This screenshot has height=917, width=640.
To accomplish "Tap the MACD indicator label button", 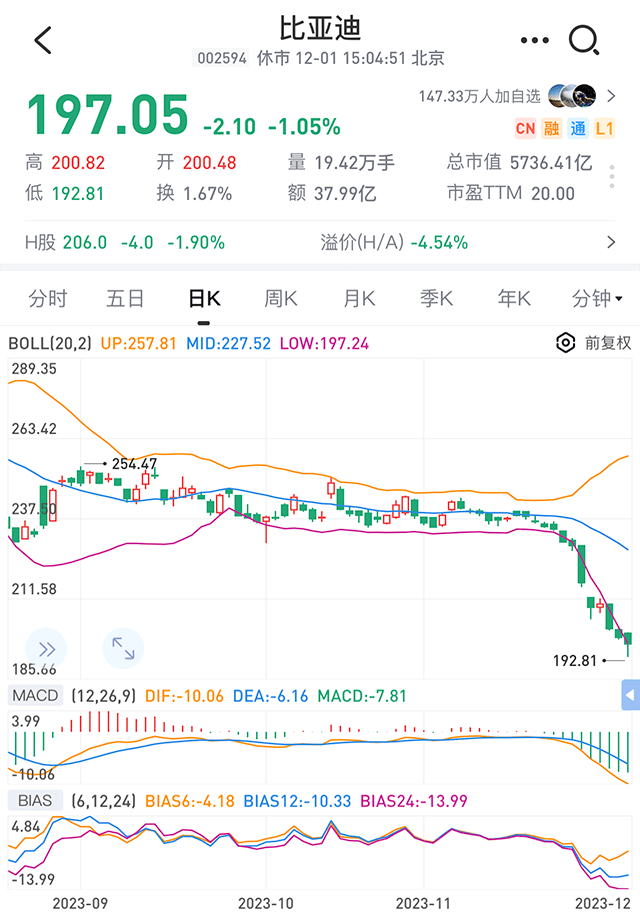I will point(35,695).
